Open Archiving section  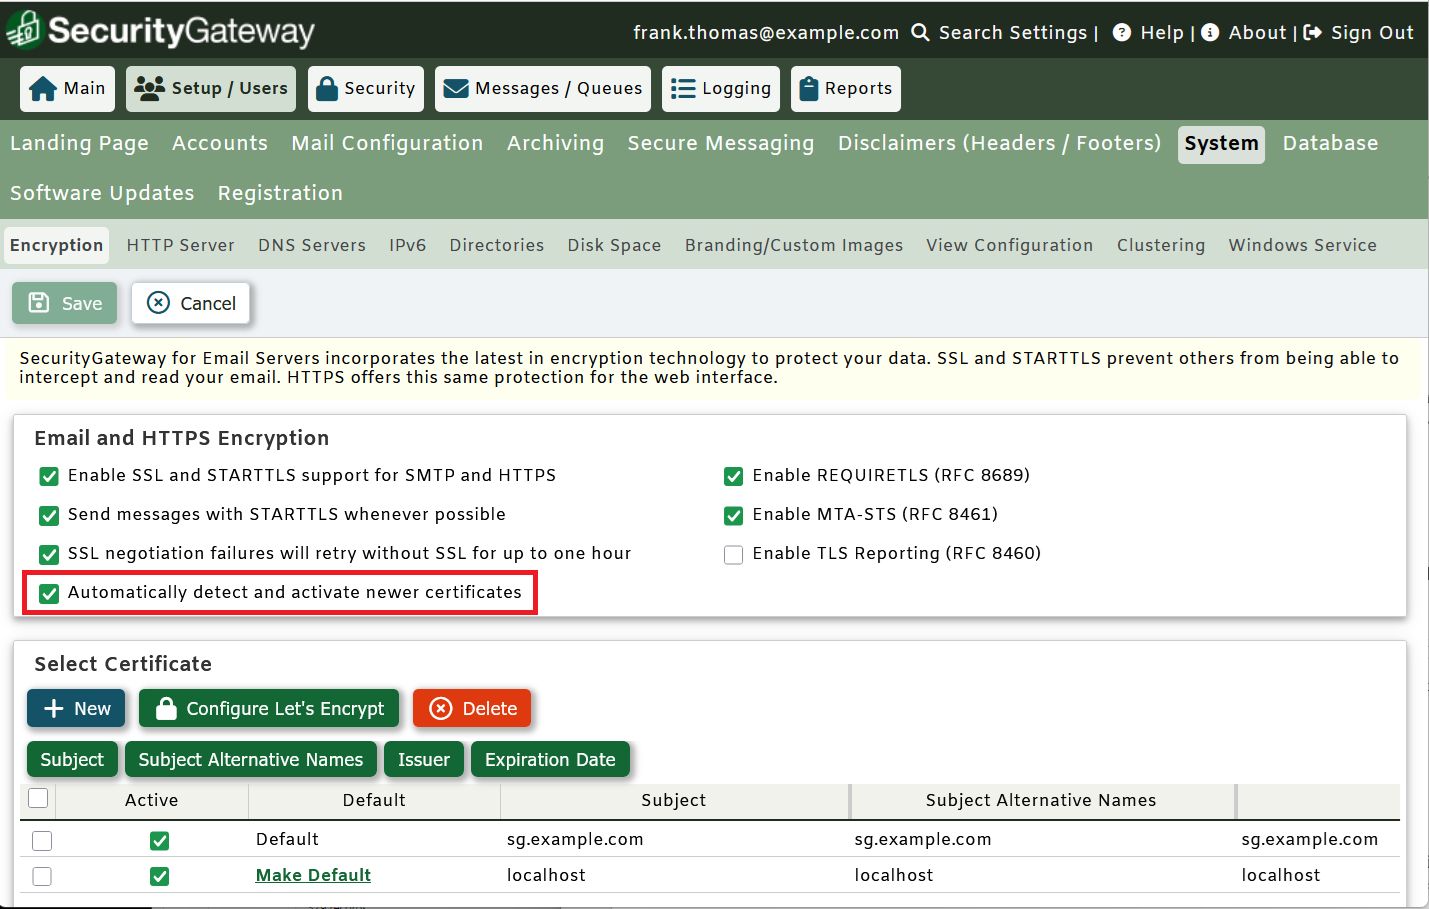555,144
